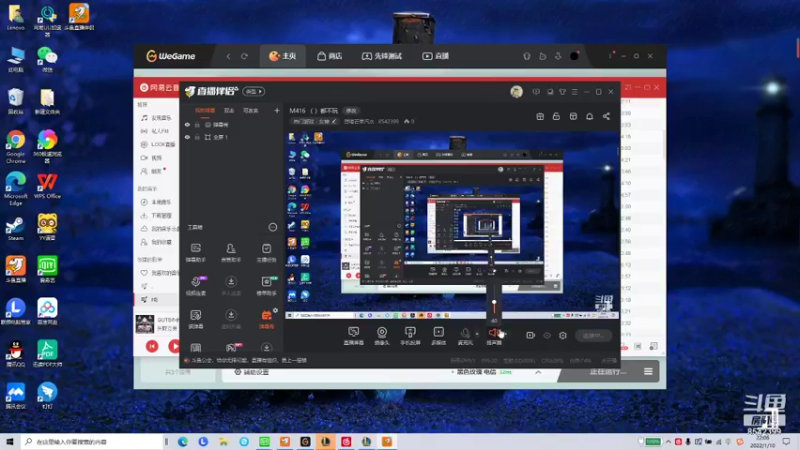This screenshot has height=450, width=800.
Task: Select the 可发布 scene tab
Action: (x=251, y=111)
